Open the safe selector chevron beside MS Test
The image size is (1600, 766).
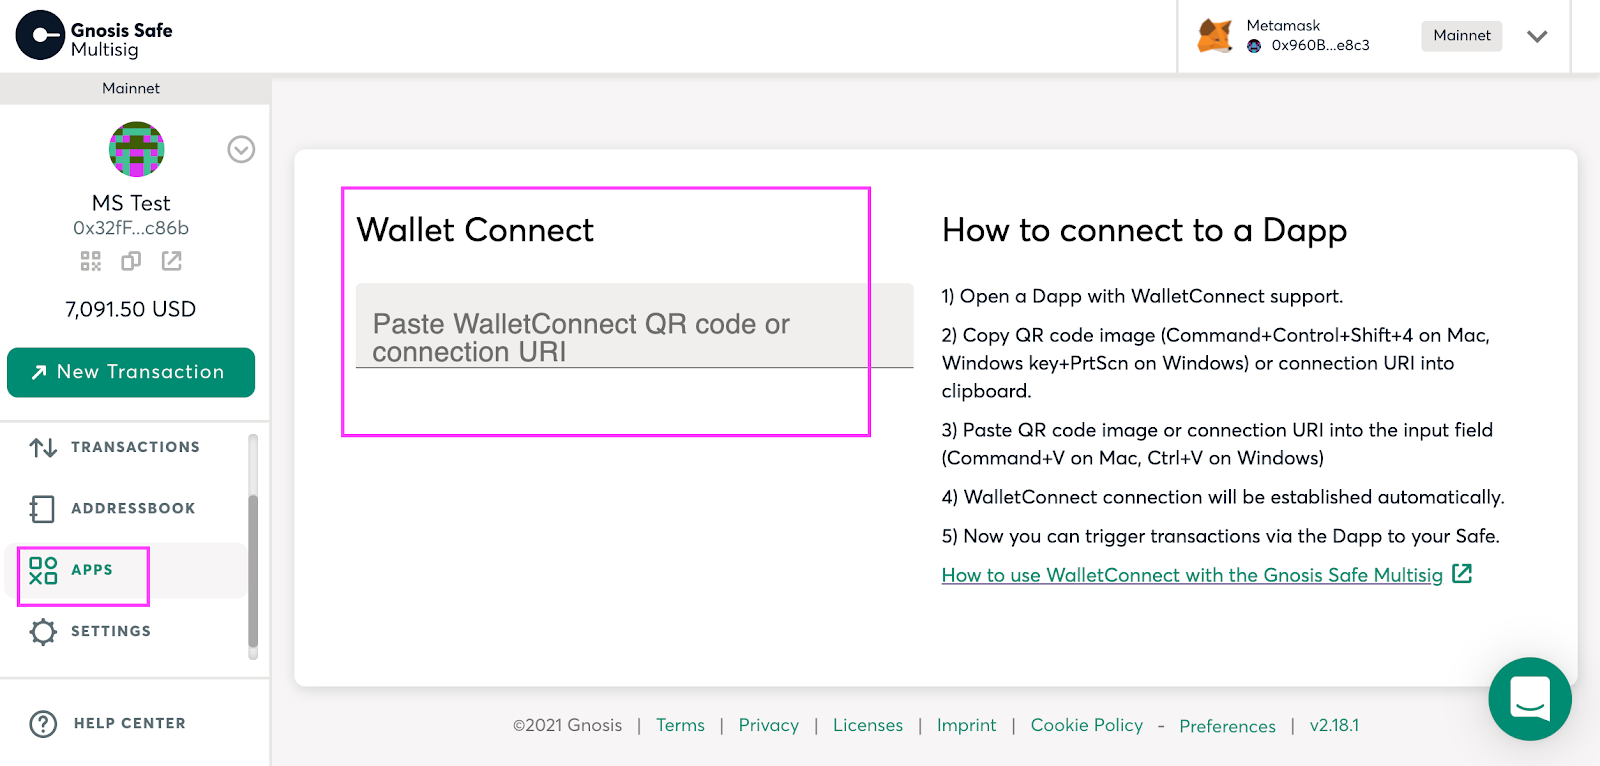point(241,149)
